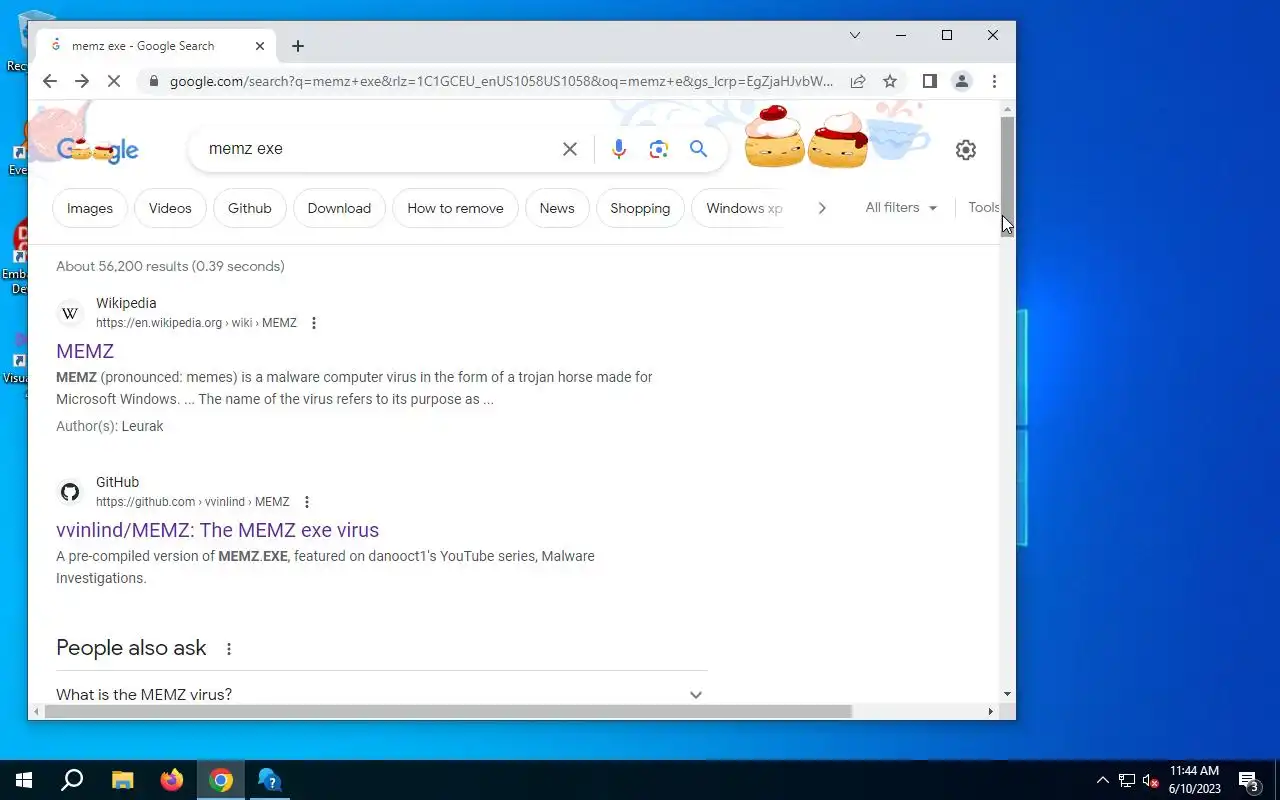This screenshot has height=800, width=1280.
Task: Switch to News results
Action: [x=557, y=208]
